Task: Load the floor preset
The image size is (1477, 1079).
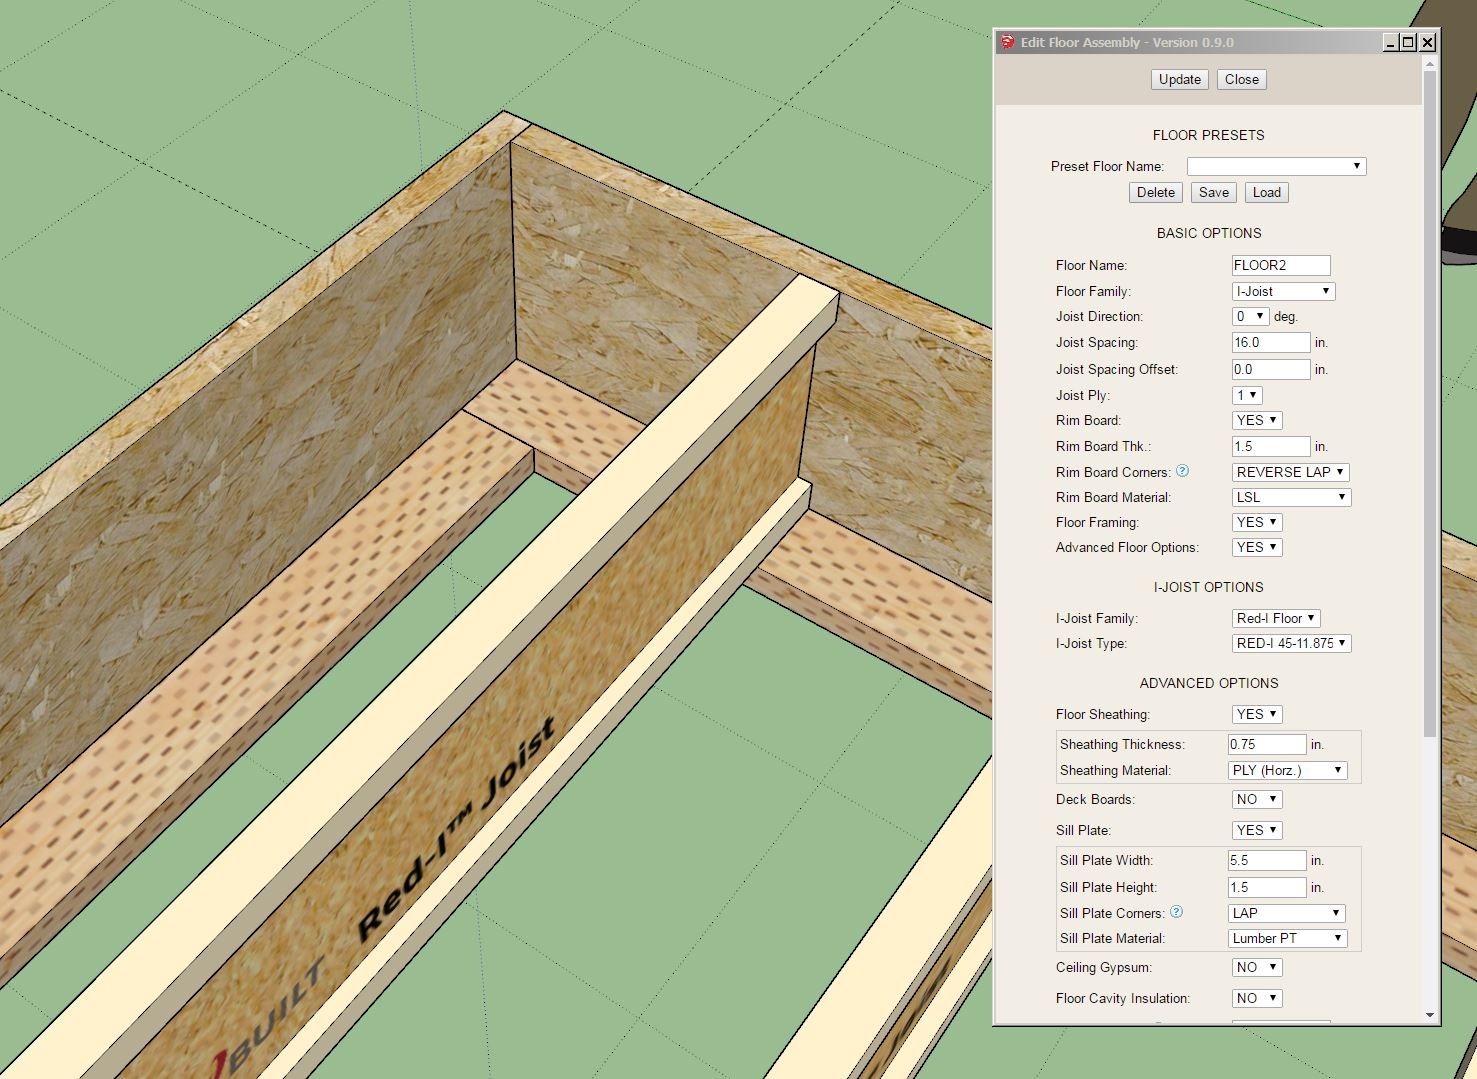Action: click(1267, 193)
